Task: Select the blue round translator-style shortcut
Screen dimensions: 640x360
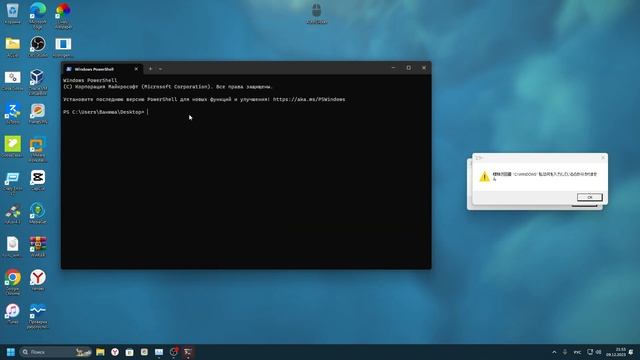Action: 13,113
